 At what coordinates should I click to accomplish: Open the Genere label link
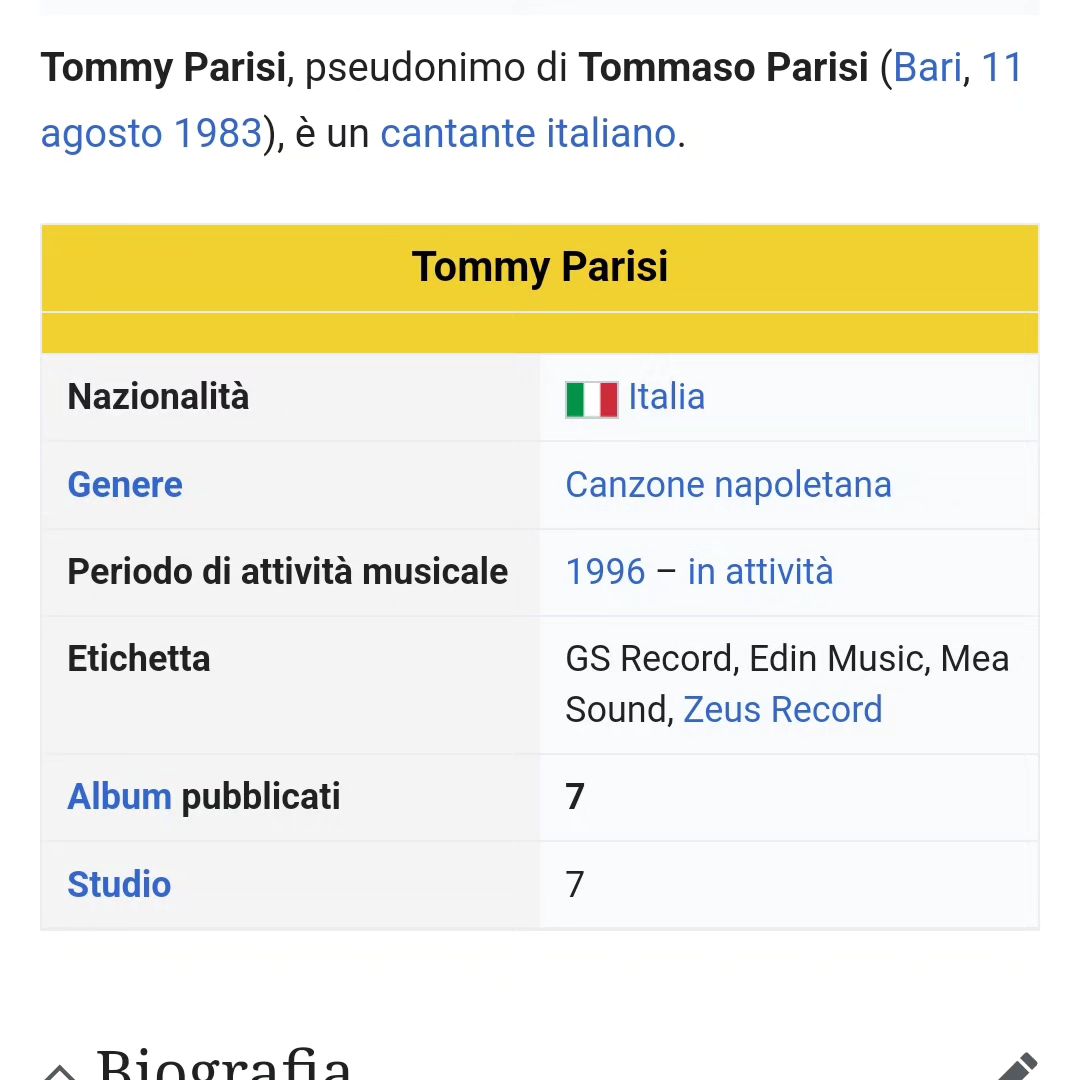point(125,485)
